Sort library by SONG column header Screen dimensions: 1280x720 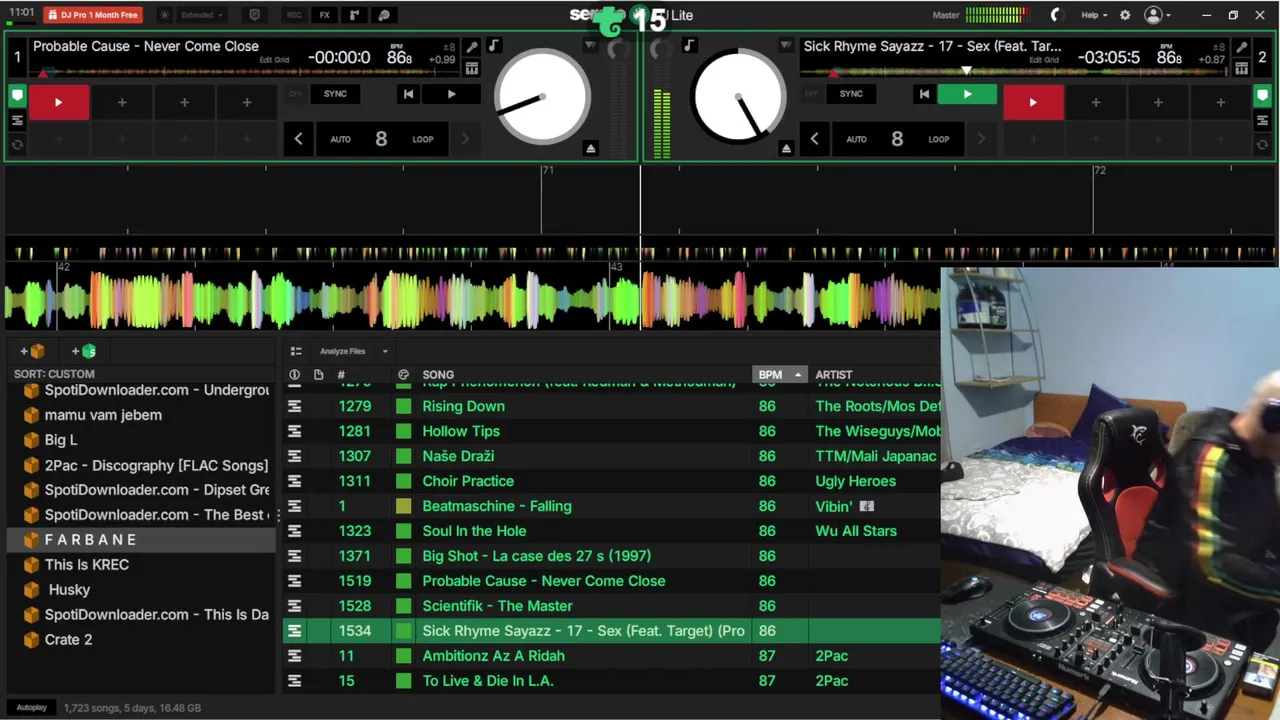pyautogui.click(x=438, y=375)
